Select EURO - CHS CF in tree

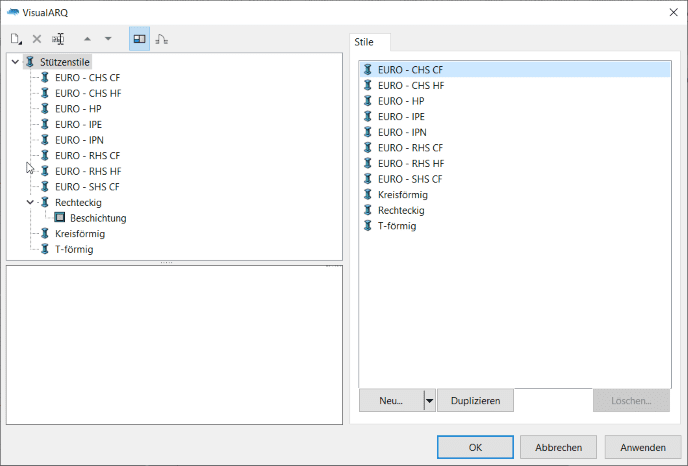(x=87, y=78)
